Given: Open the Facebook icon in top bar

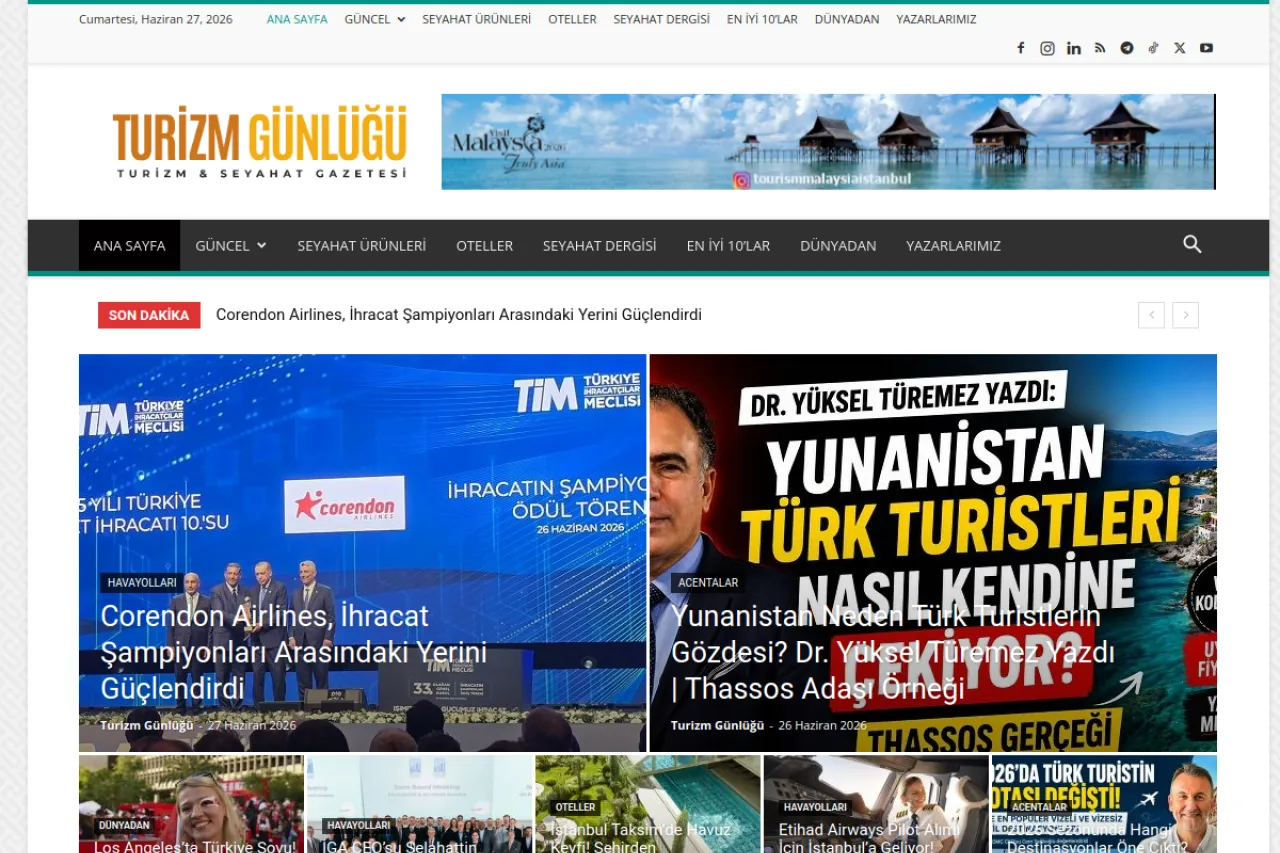Looking at the screenshot, I should pos(1021,48).
